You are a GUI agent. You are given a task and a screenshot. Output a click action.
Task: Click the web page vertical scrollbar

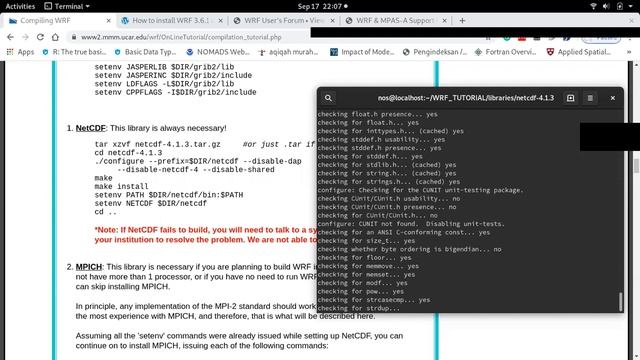coord(636,166)
